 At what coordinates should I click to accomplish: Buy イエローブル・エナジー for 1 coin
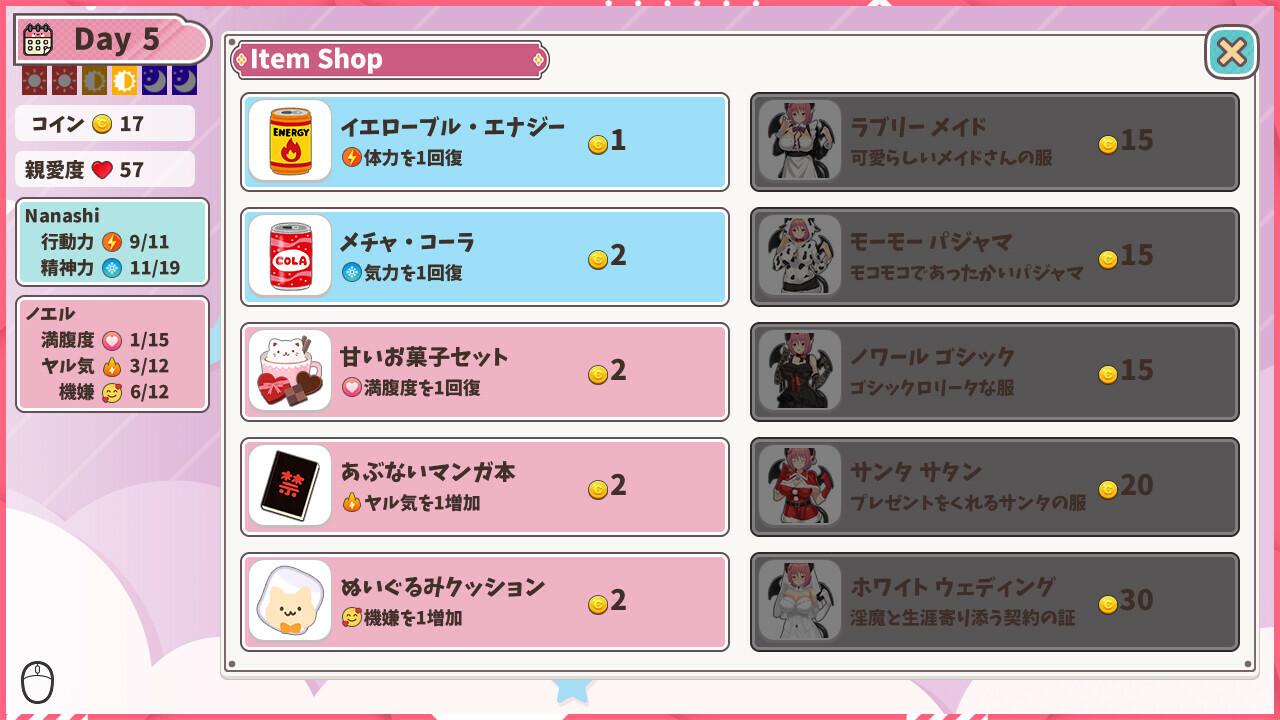pyautogui.click(x=485, y=141)
